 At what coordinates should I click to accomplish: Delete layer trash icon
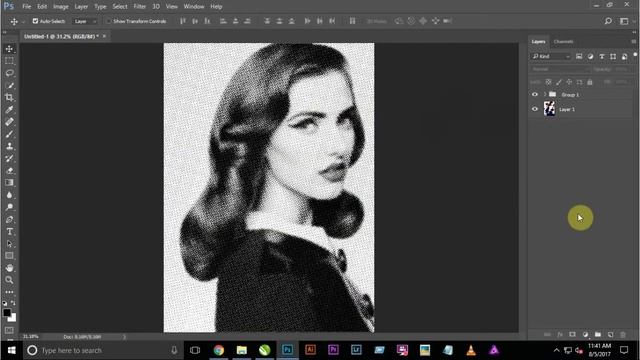point(623,334)
